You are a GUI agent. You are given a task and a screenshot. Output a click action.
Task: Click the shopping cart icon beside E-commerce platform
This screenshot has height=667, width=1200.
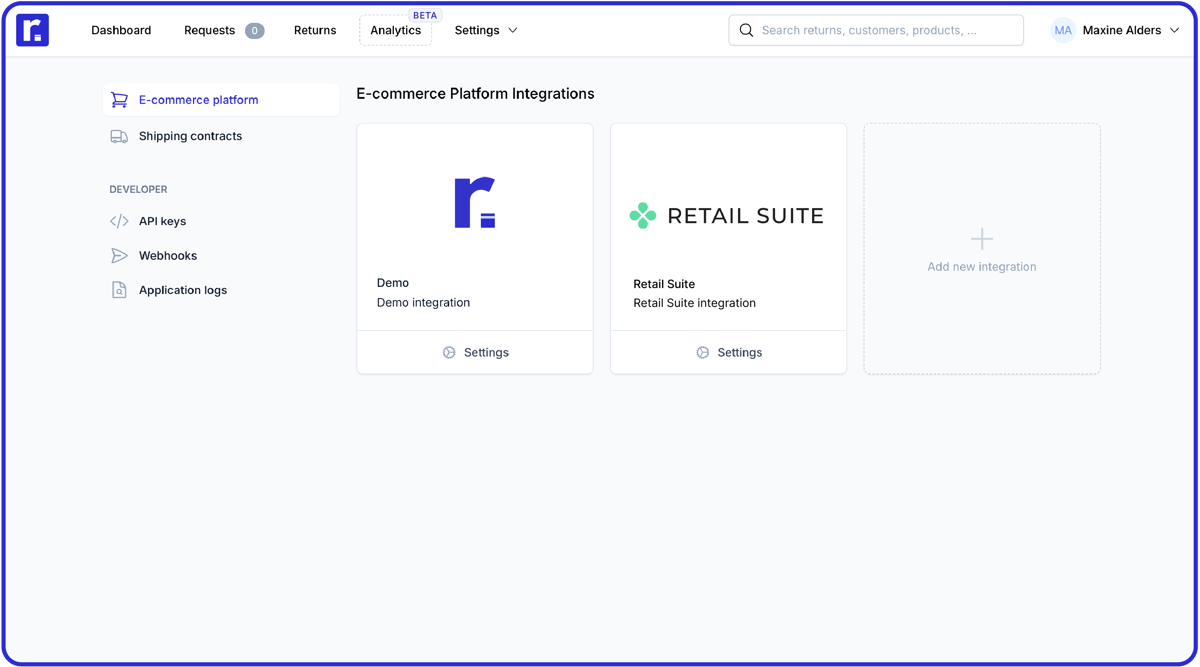(119, 100)
